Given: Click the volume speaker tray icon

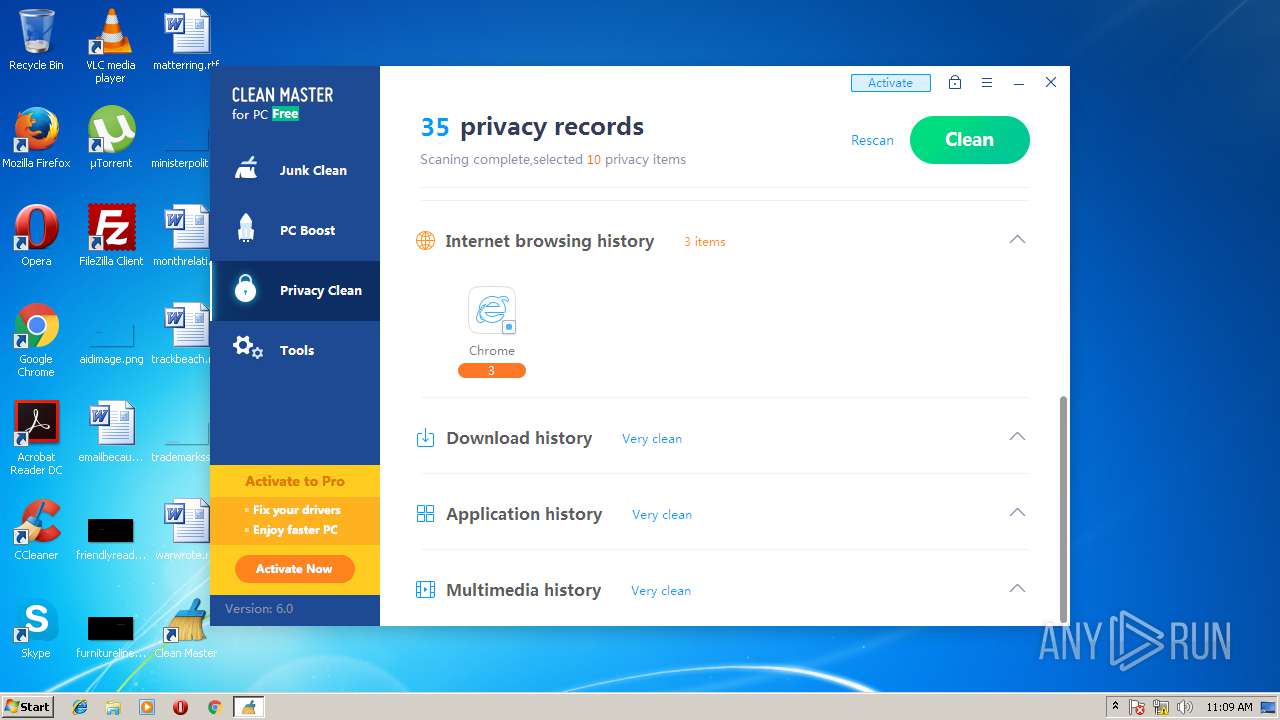Looking at the screenshot, I should (1185, 707).
